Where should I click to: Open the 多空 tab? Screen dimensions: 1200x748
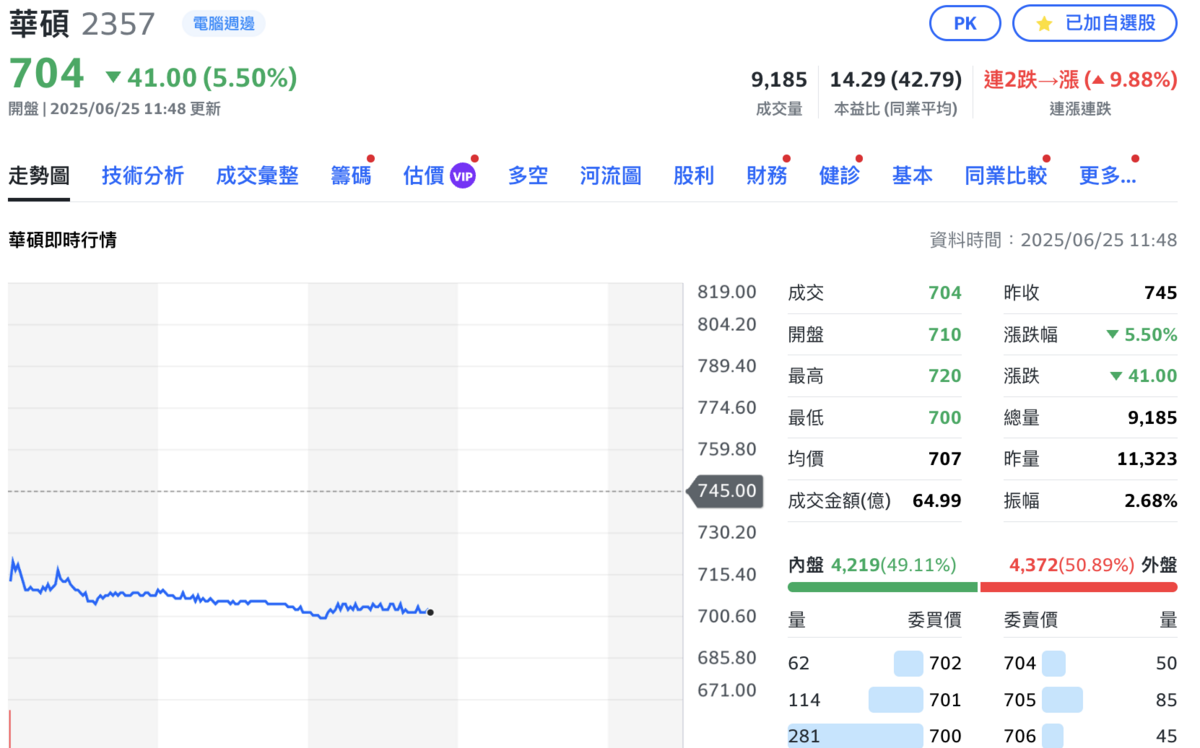pos(527,174)
